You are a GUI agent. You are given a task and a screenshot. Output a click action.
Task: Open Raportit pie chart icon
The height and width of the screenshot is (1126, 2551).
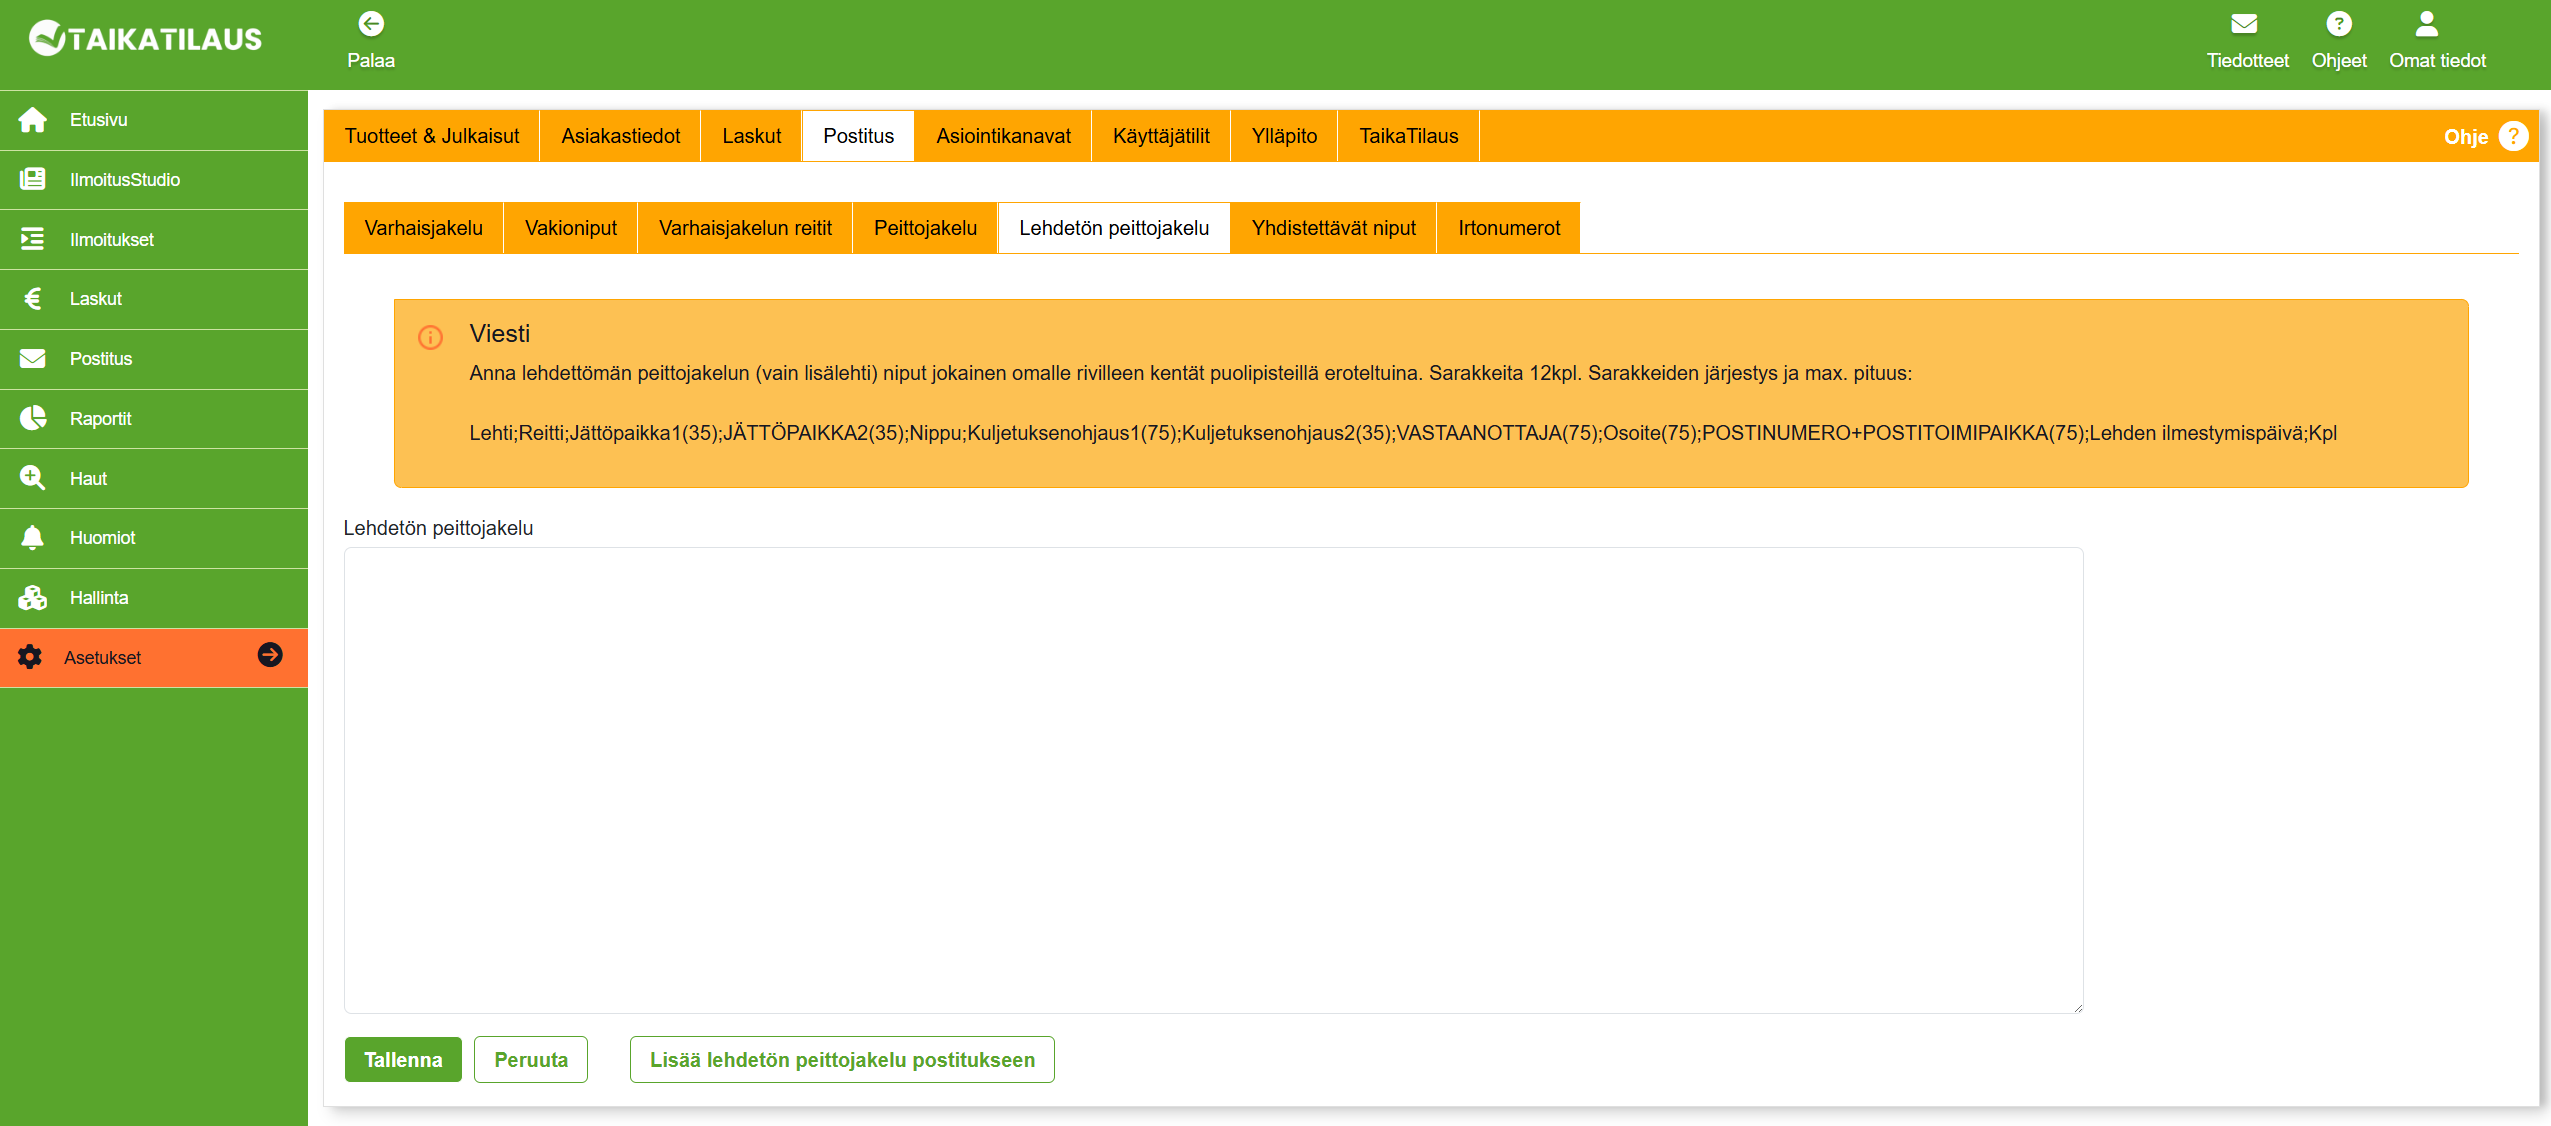click(33, 418)
